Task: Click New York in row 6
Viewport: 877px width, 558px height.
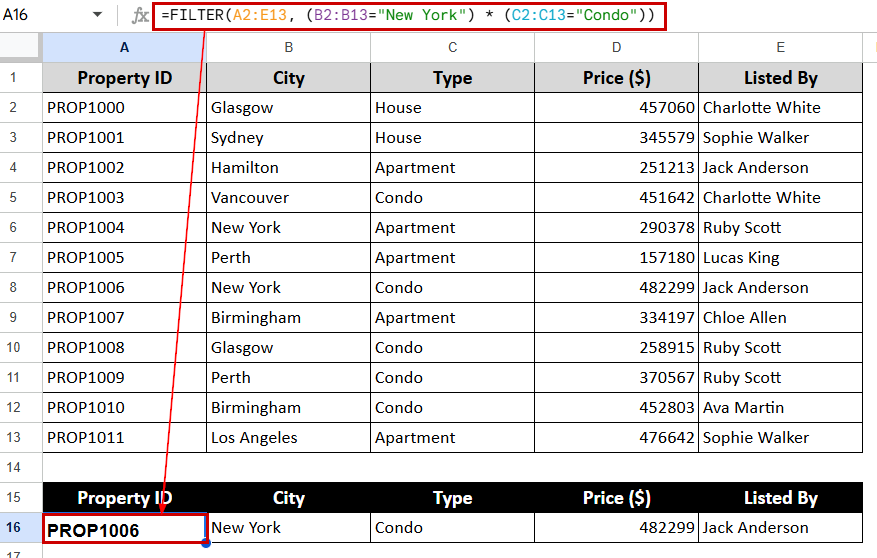Action: 289,228
